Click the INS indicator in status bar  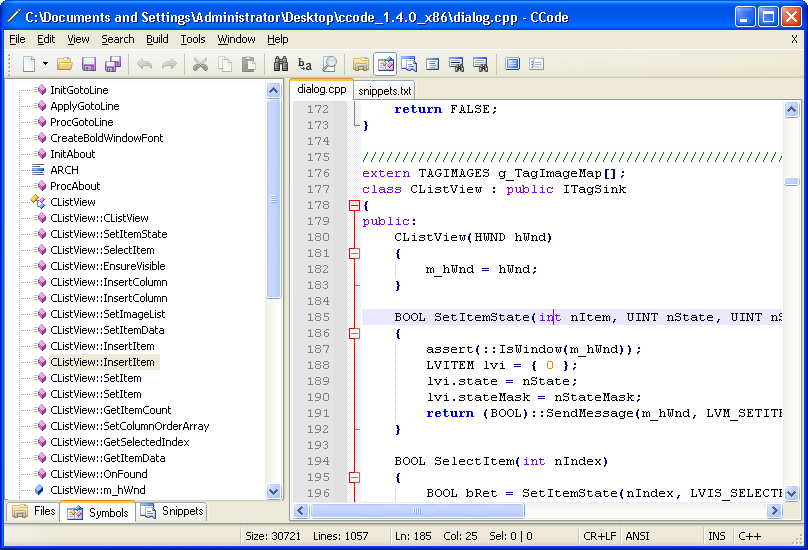click(716, 536)
